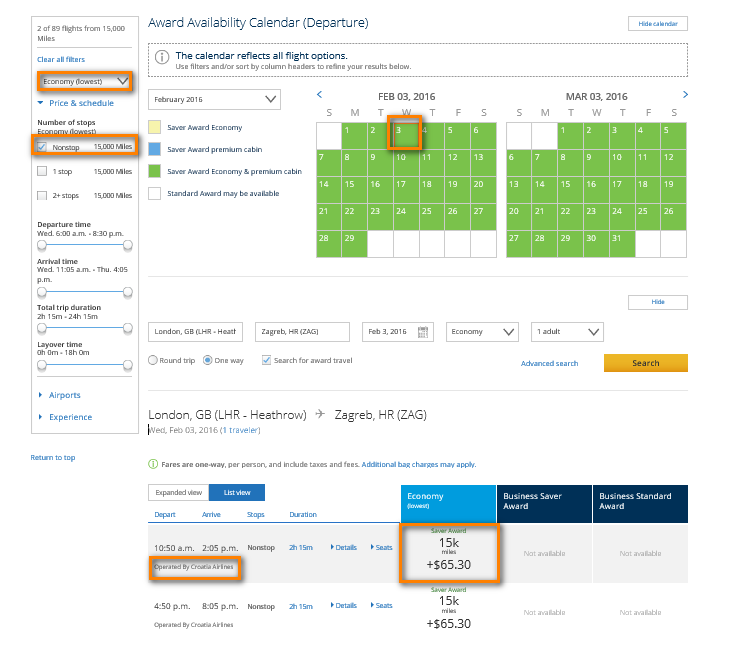The image size is (750, 650).
Task: Enable the 1 stop checkbox filter
Action: coord(42,171)
